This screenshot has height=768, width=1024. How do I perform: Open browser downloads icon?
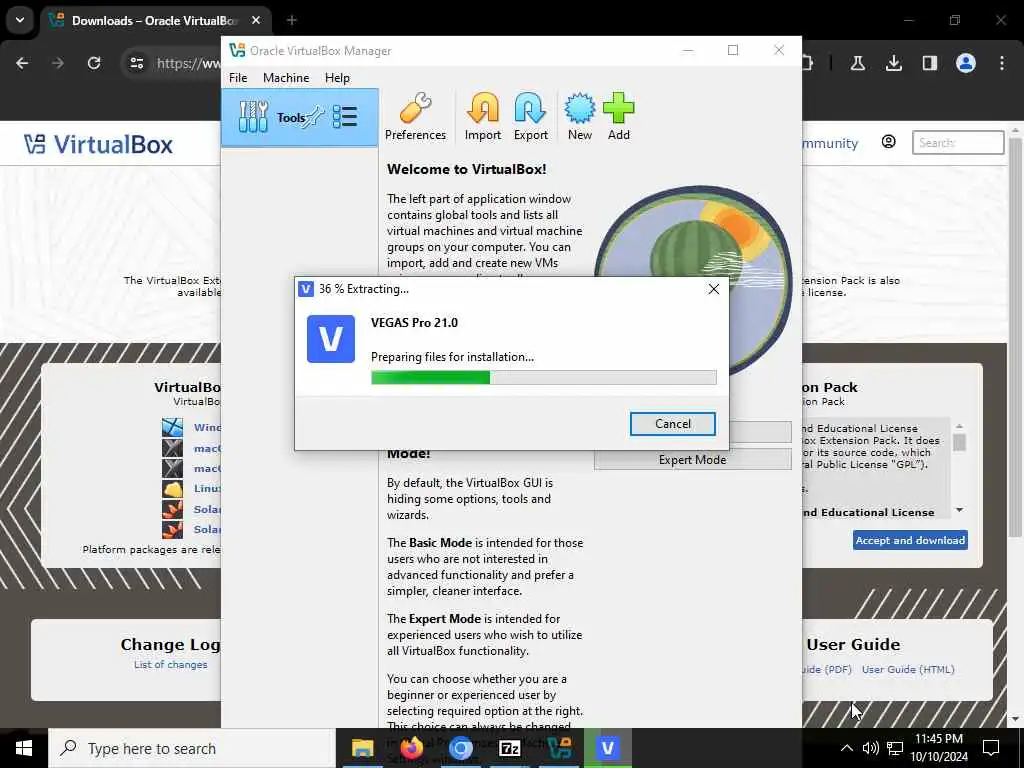click(893, 63)
